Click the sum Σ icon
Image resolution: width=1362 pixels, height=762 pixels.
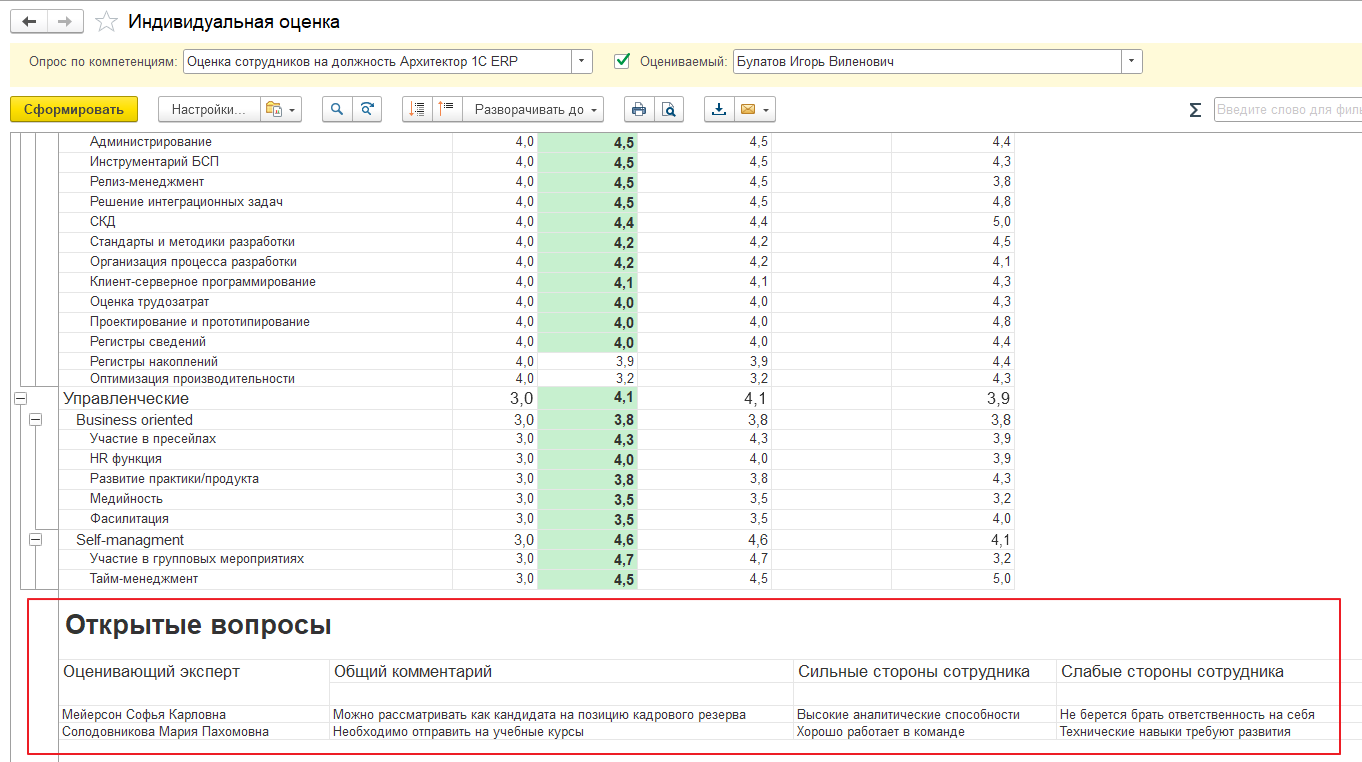click(x=1195, y=110)
